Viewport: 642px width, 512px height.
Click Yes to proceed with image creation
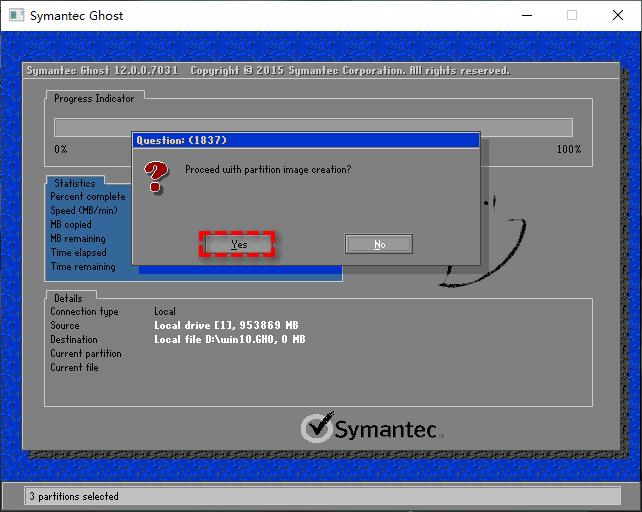(238, 244)
